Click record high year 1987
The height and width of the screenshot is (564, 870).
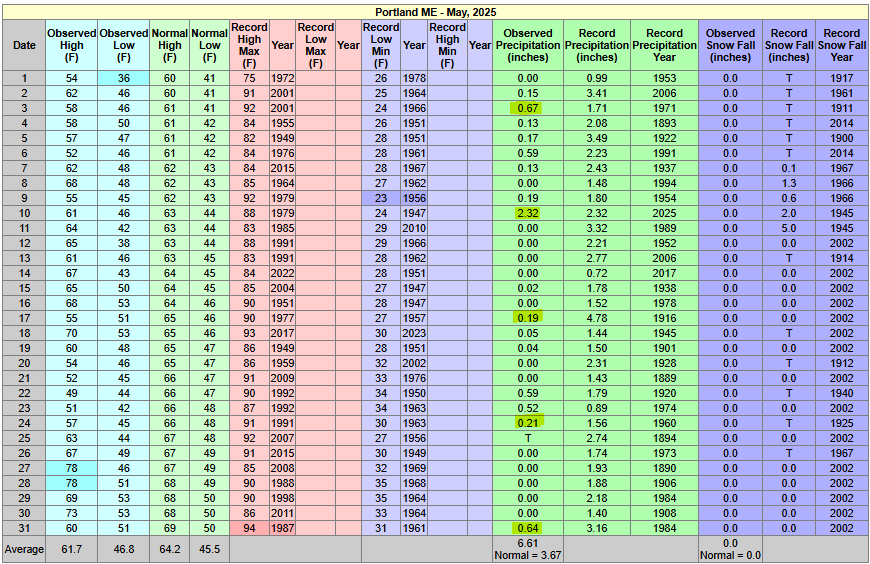pyautogui.click(x=282, y=528)
